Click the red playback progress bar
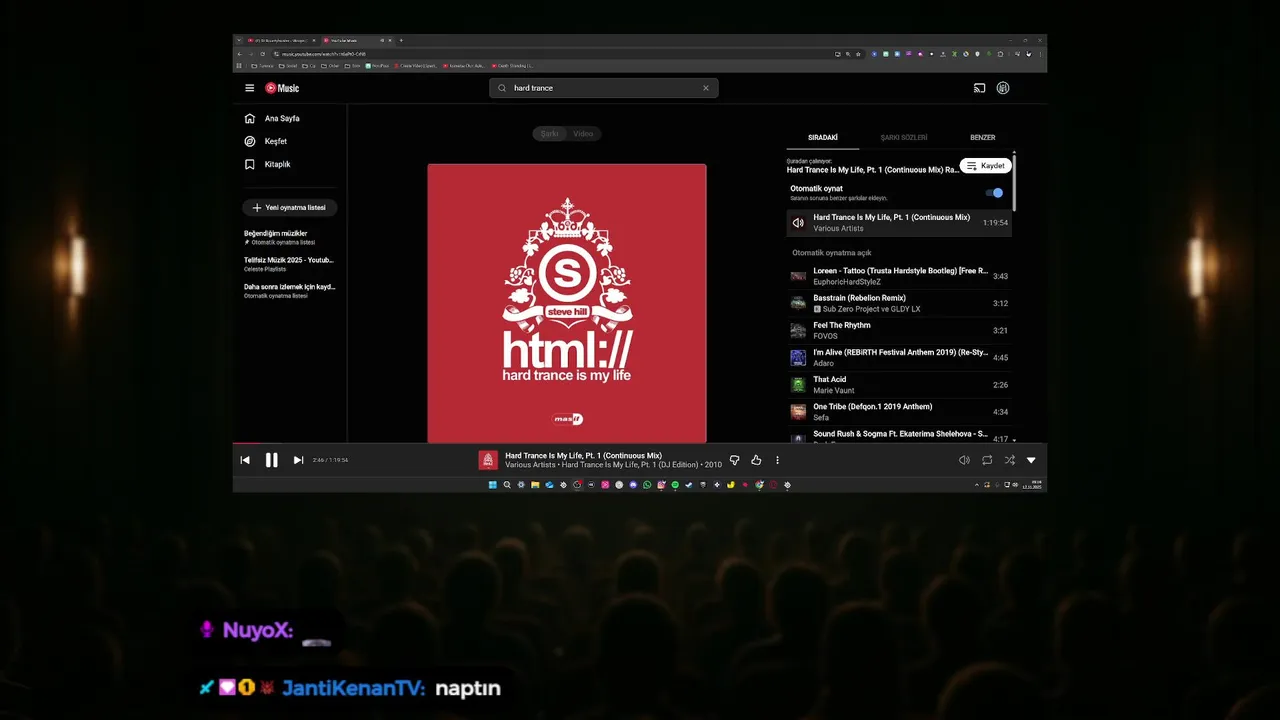1280x720 pixels. (247, 443)
